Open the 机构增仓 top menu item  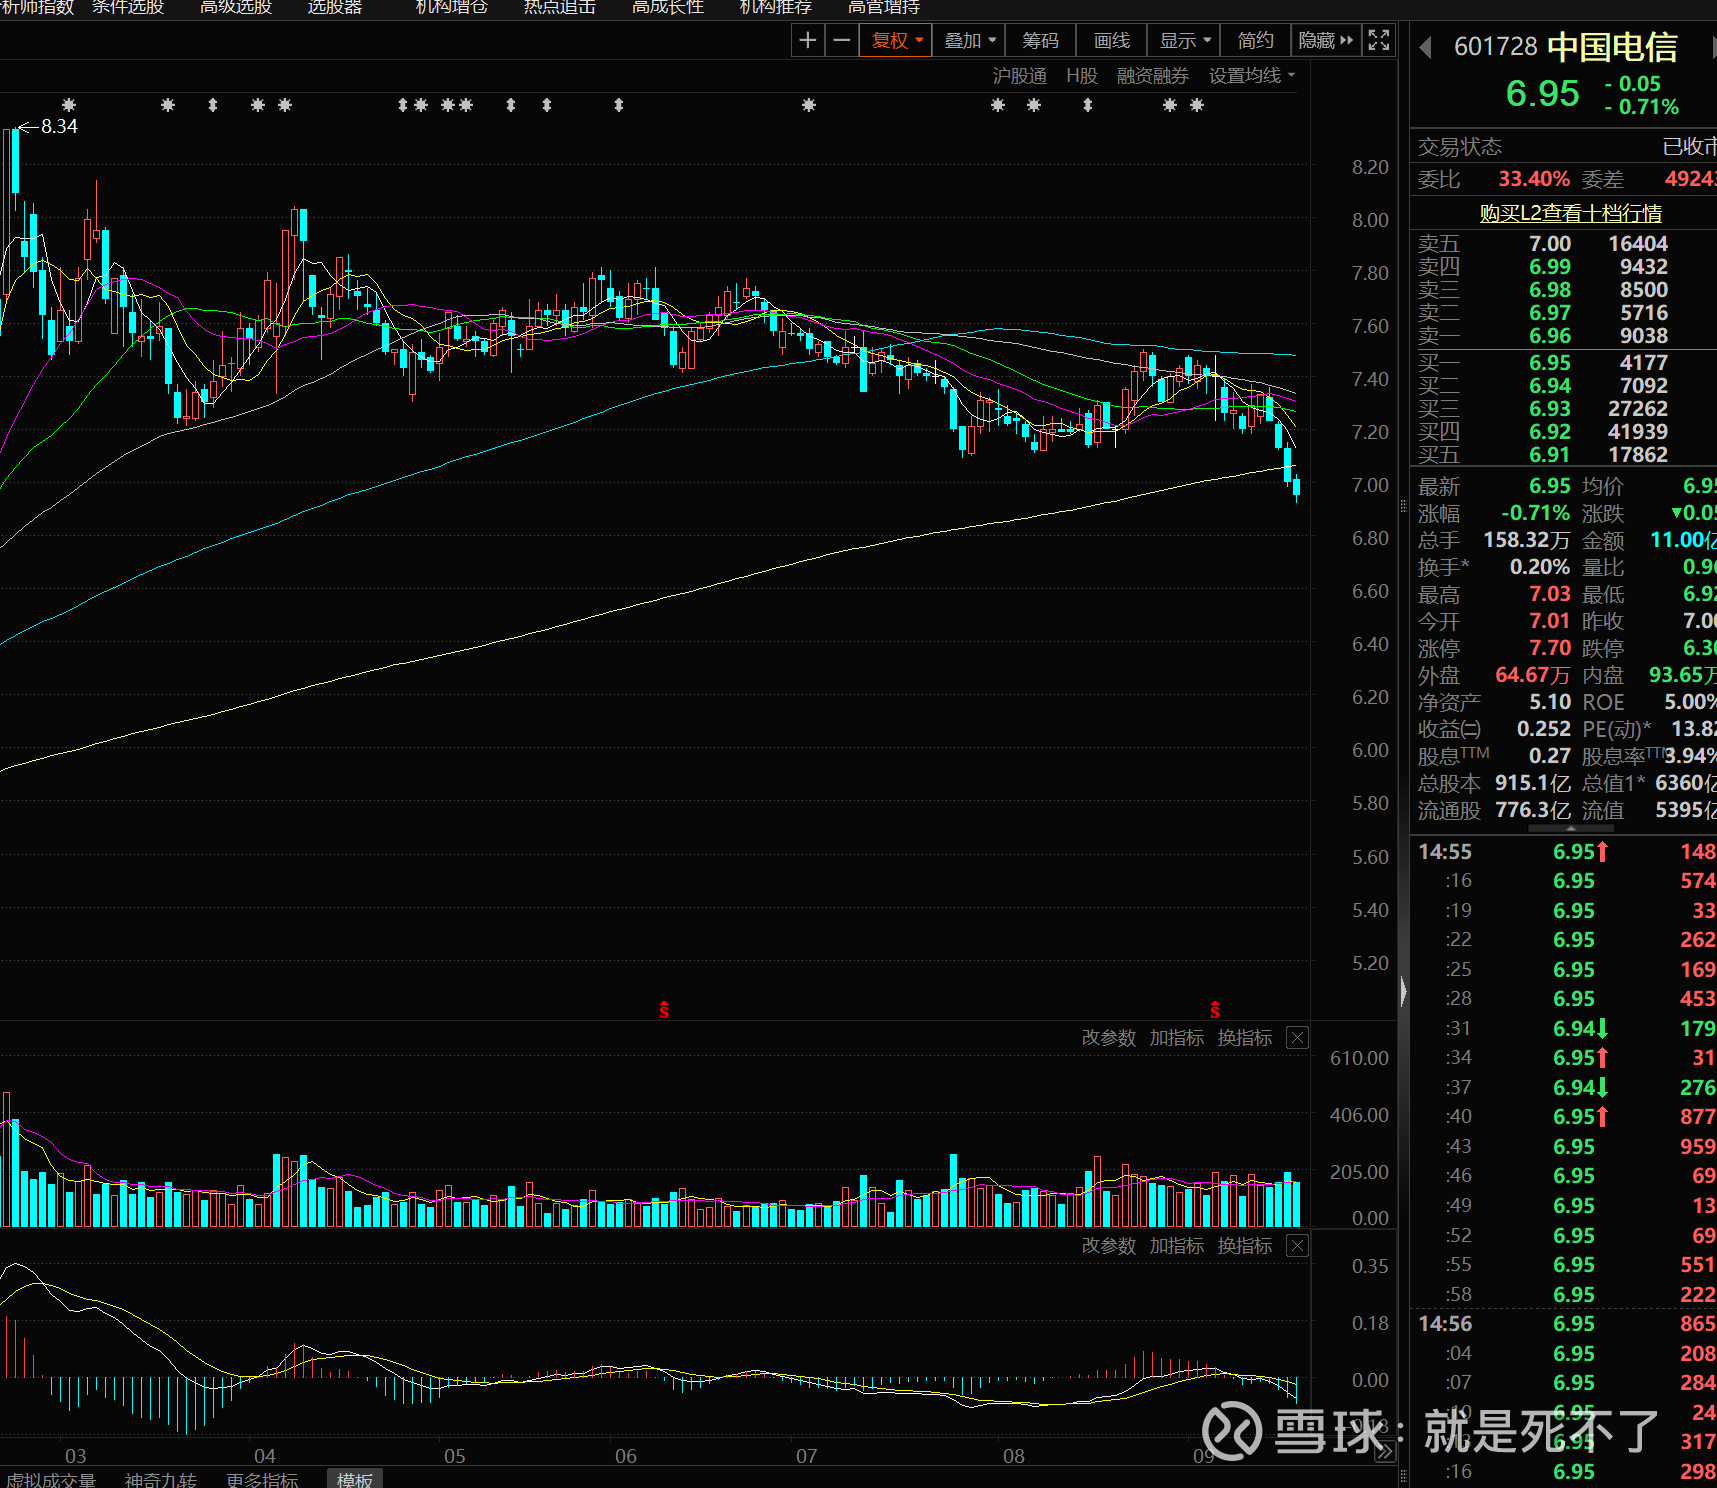[452, 7]
